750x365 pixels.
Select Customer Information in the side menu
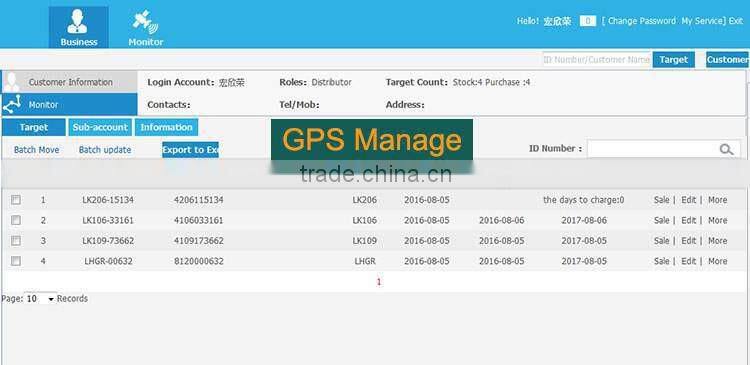pos(70,82)
